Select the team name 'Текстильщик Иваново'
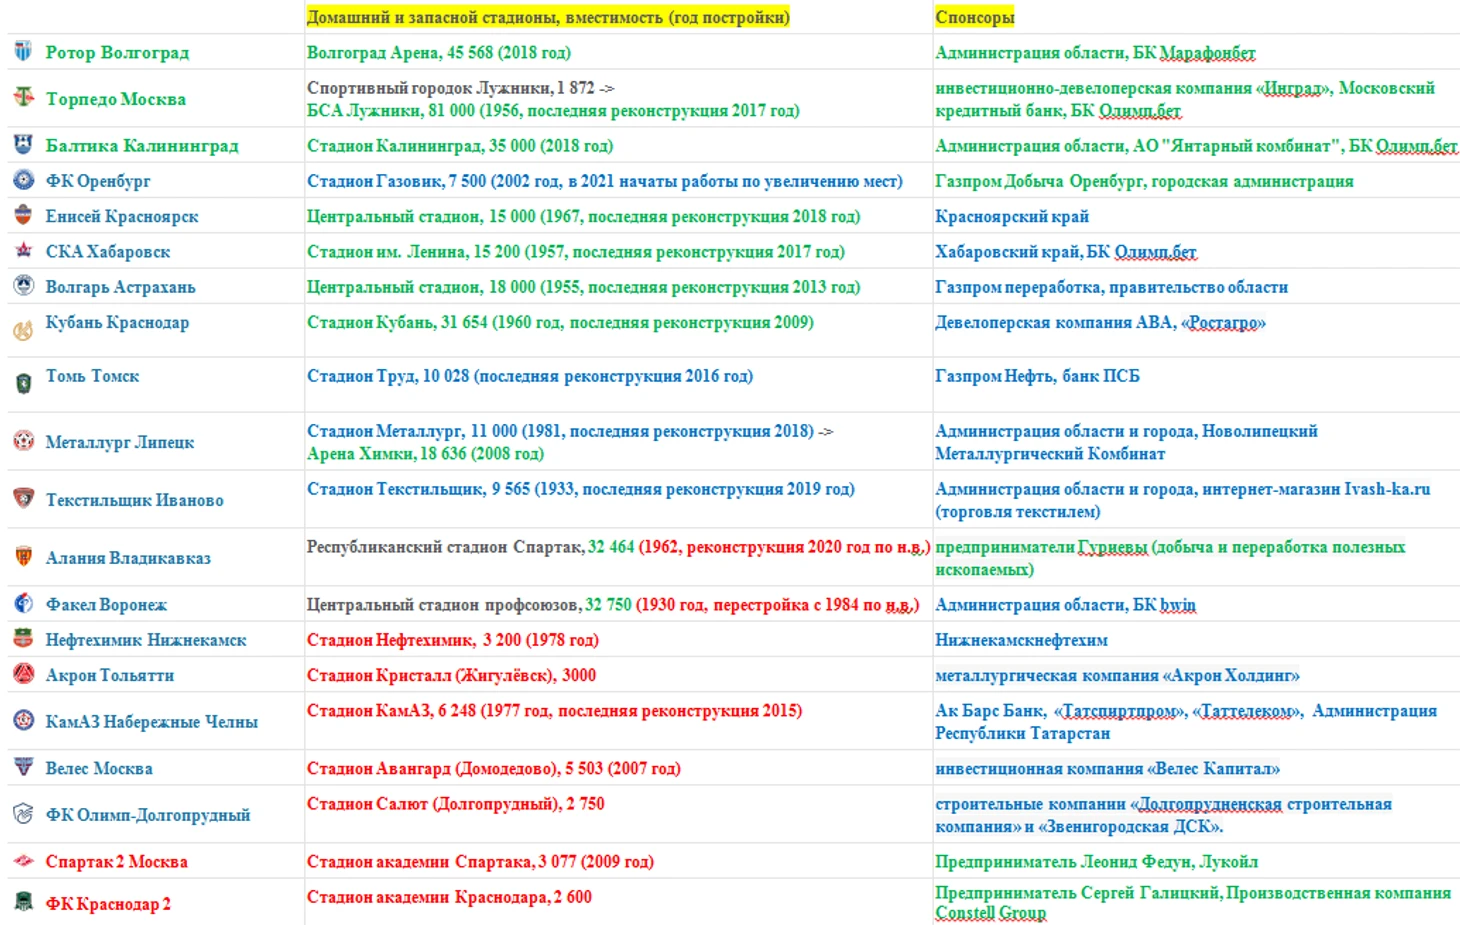Image resolution: width=1460 pixels, height=925 pixels. [134, 500]
